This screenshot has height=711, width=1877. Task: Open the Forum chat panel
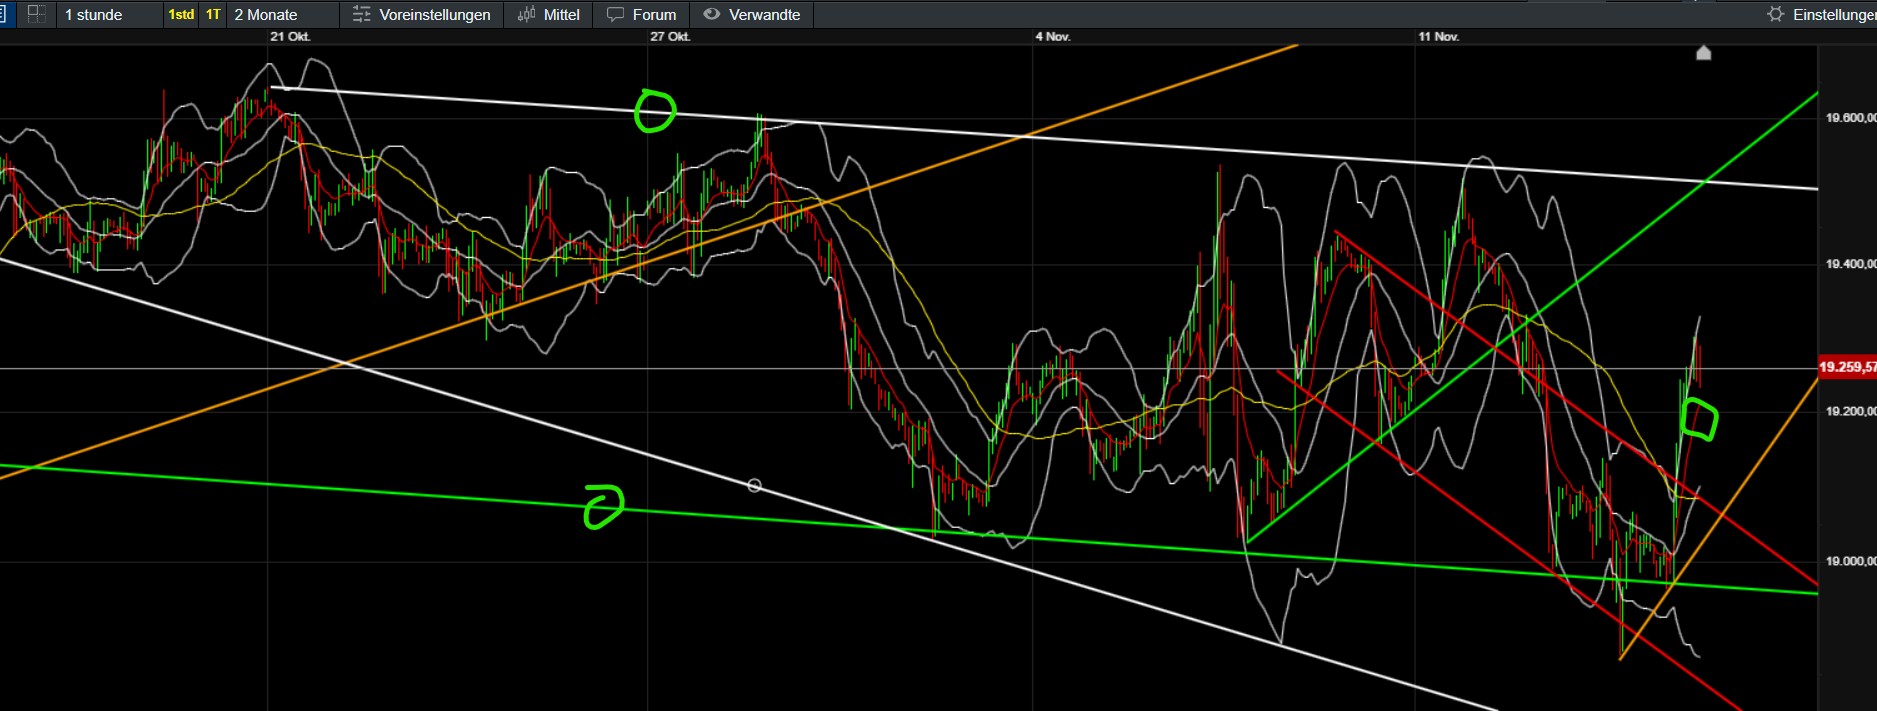[641, 14]
